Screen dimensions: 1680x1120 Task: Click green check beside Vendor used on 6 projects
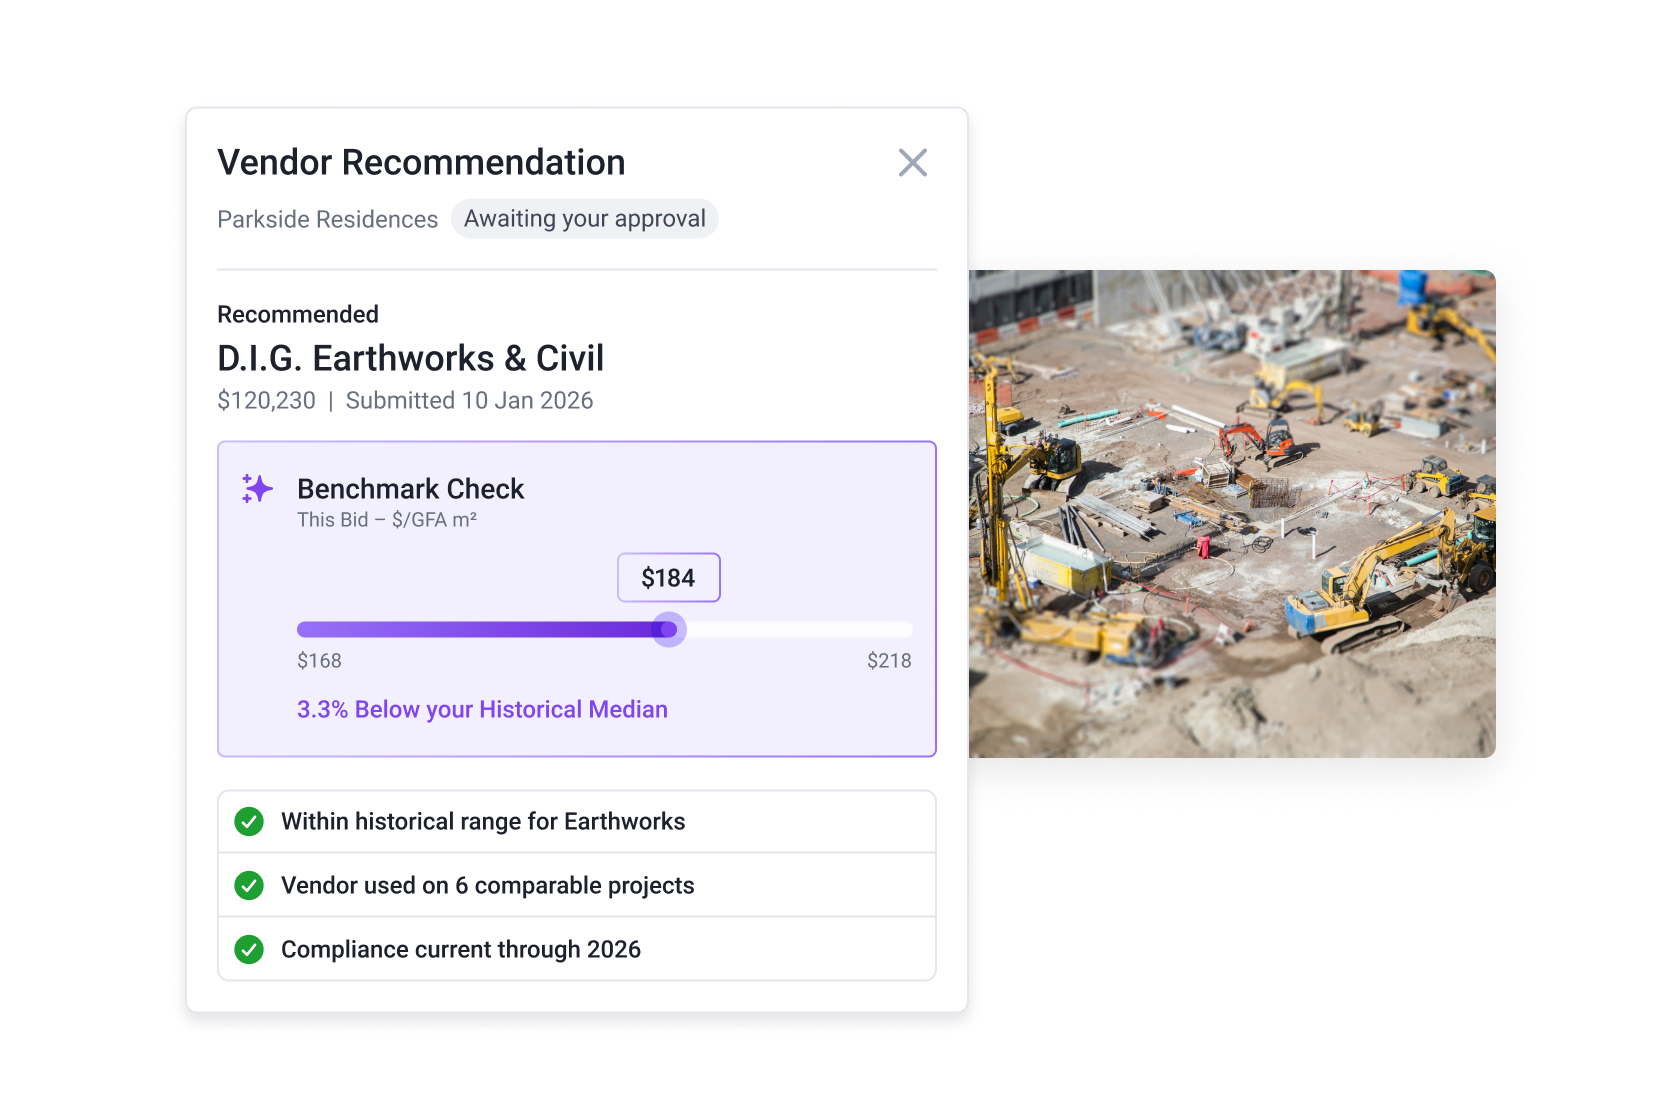tap(249, 885)
